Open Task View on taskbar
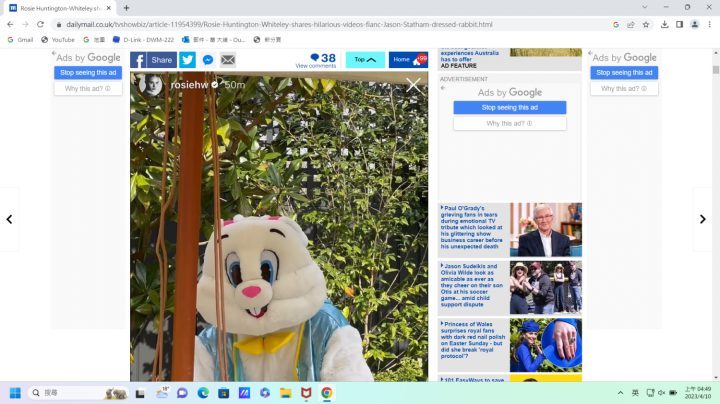The height and width of the screenshot is (404, 720). (140, 393)
